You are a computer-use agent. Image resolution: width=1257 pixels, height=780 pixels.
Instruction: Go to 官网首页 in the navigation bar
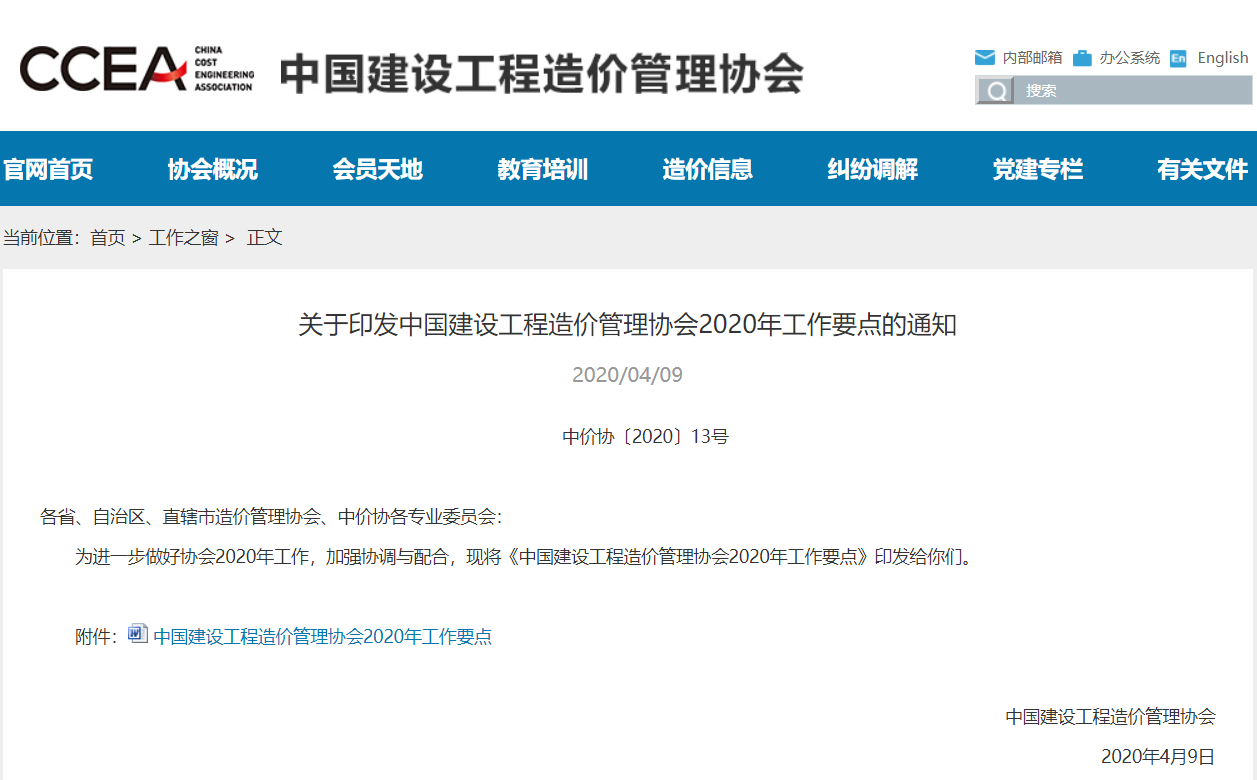click(48, 169)
